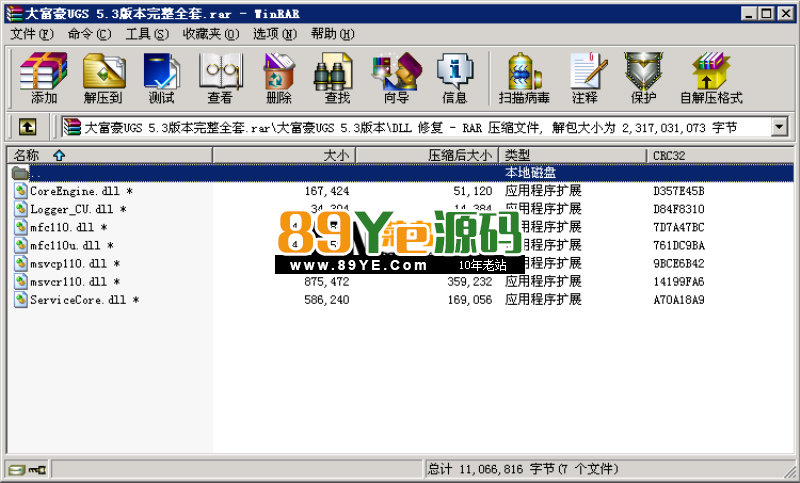Image resolution: width=800 pixels, height=483 pixels.
Task: Sort by the 类型 column header
Action: [x=572, y=155]
